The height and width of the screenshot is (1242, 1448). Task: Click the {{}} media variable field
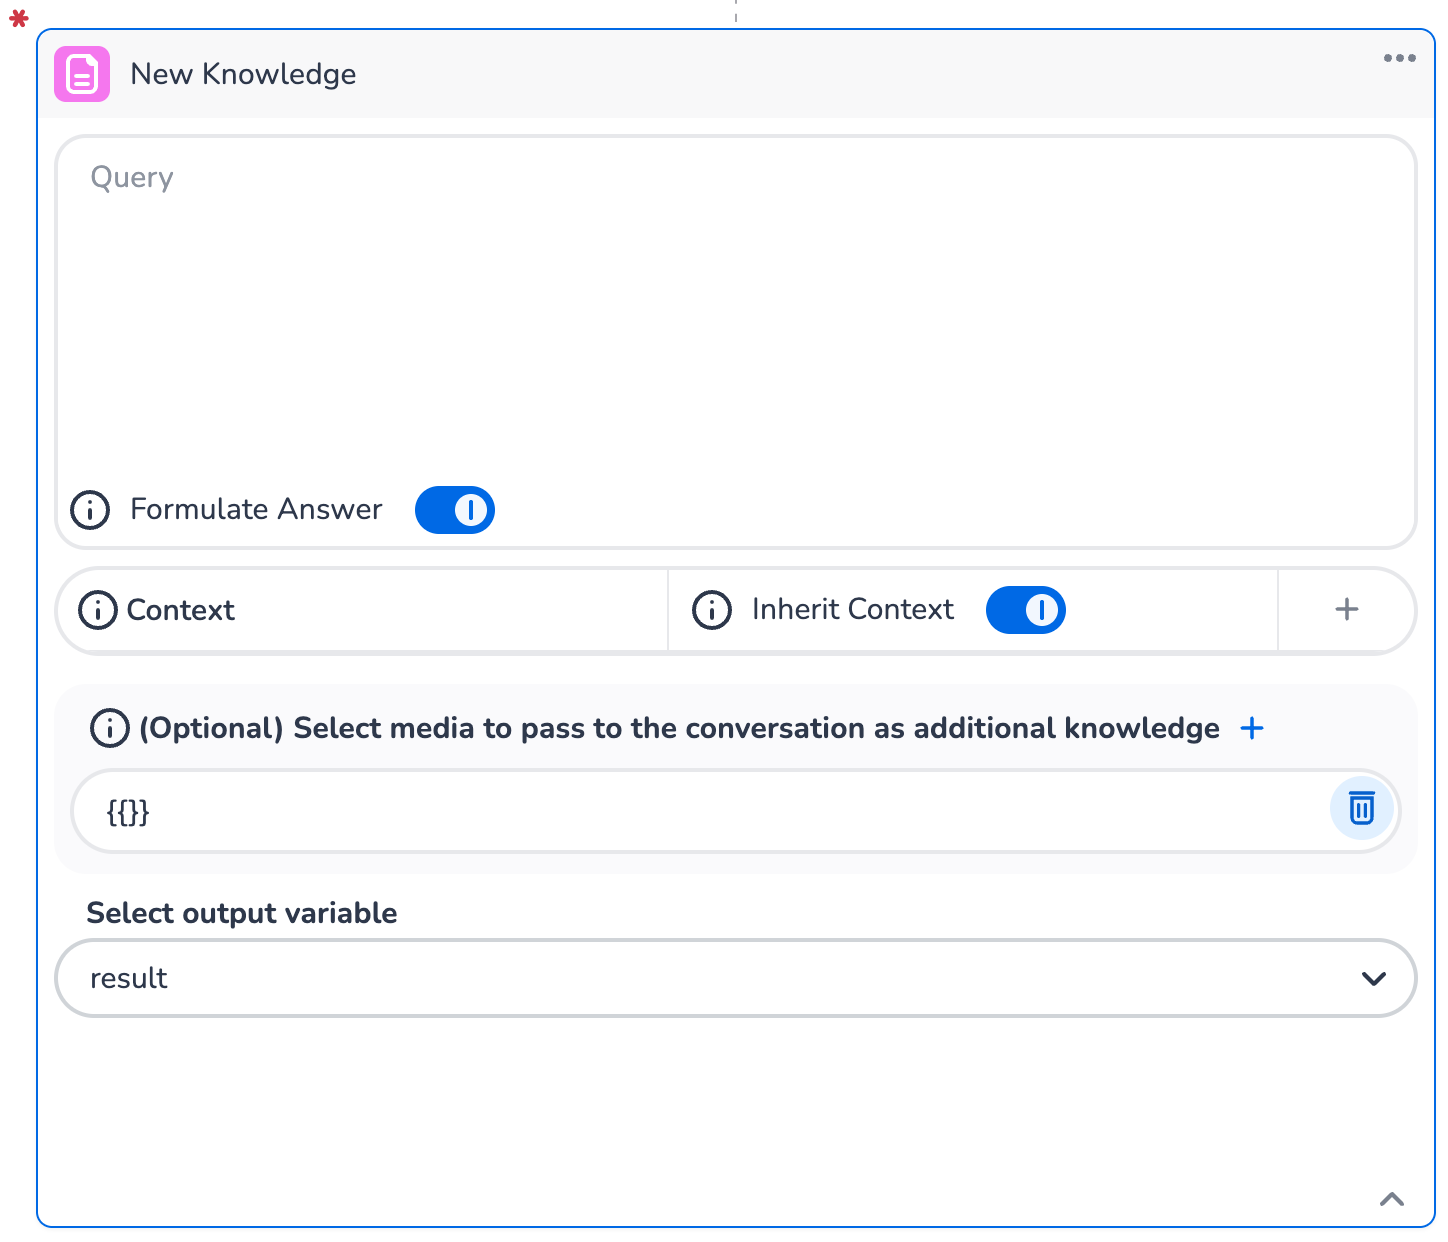pos(700,811)
